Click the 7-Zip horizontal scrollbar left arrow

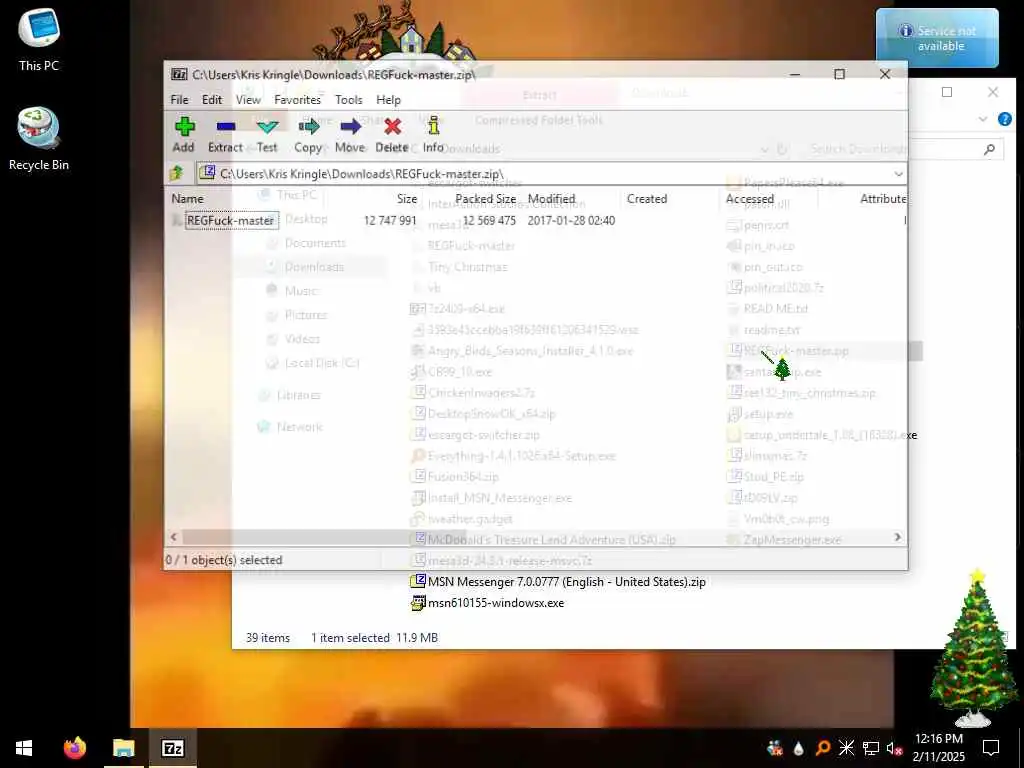(174, 537)
